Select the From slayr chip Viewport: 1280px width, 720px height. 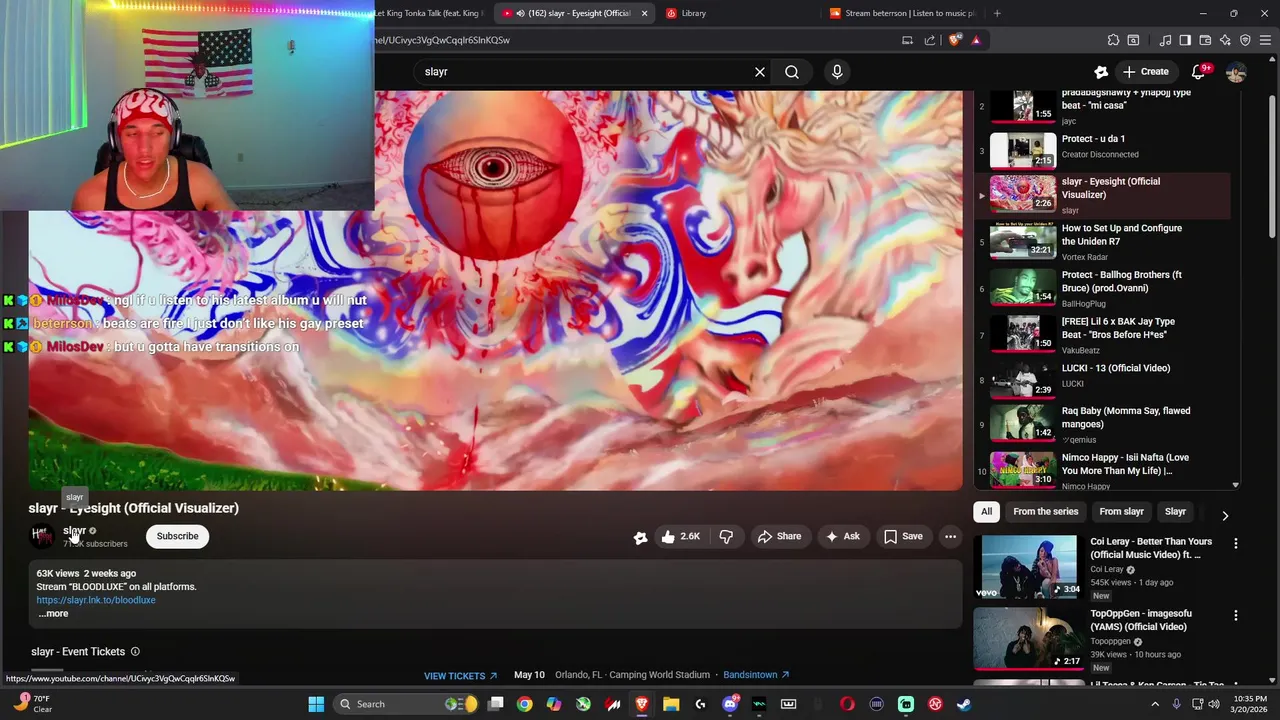pyautogui.click(x=1121, y=512)
